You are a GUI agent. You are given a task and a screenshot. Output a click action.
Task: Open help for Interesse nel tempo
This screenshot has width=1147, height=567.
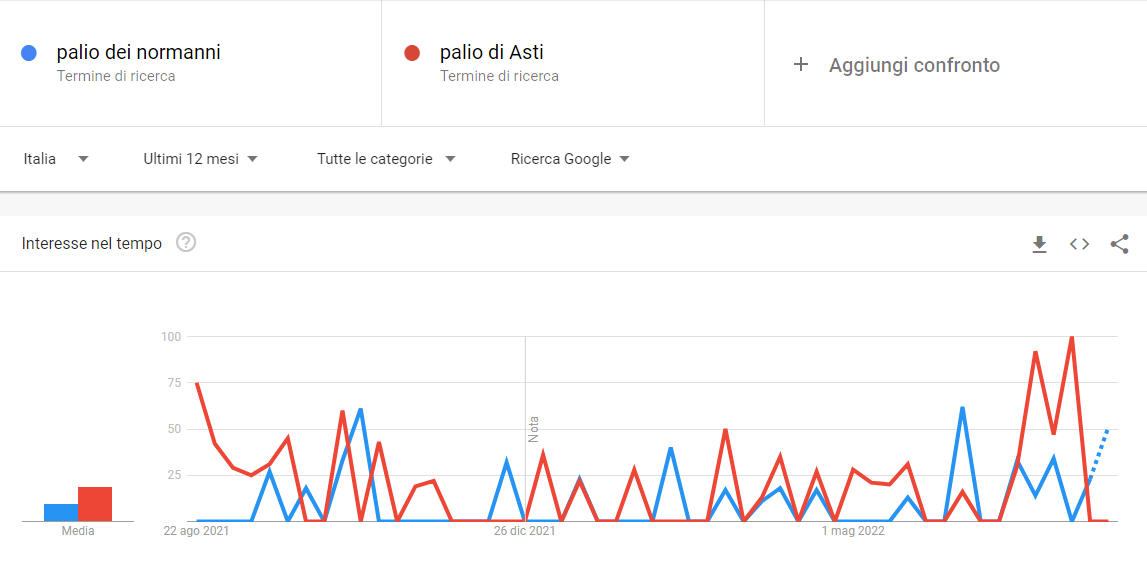[187, 242]
